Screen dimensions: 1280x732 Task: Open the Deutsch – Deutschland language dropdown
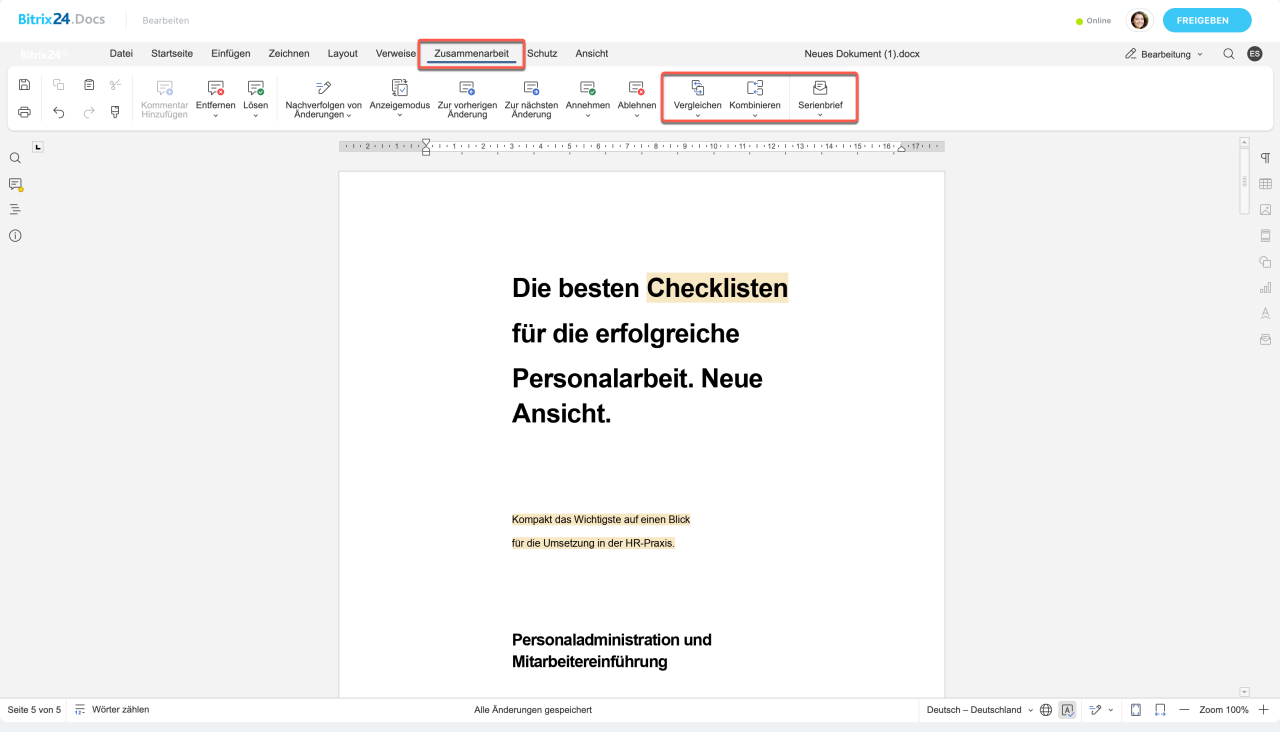979,710
